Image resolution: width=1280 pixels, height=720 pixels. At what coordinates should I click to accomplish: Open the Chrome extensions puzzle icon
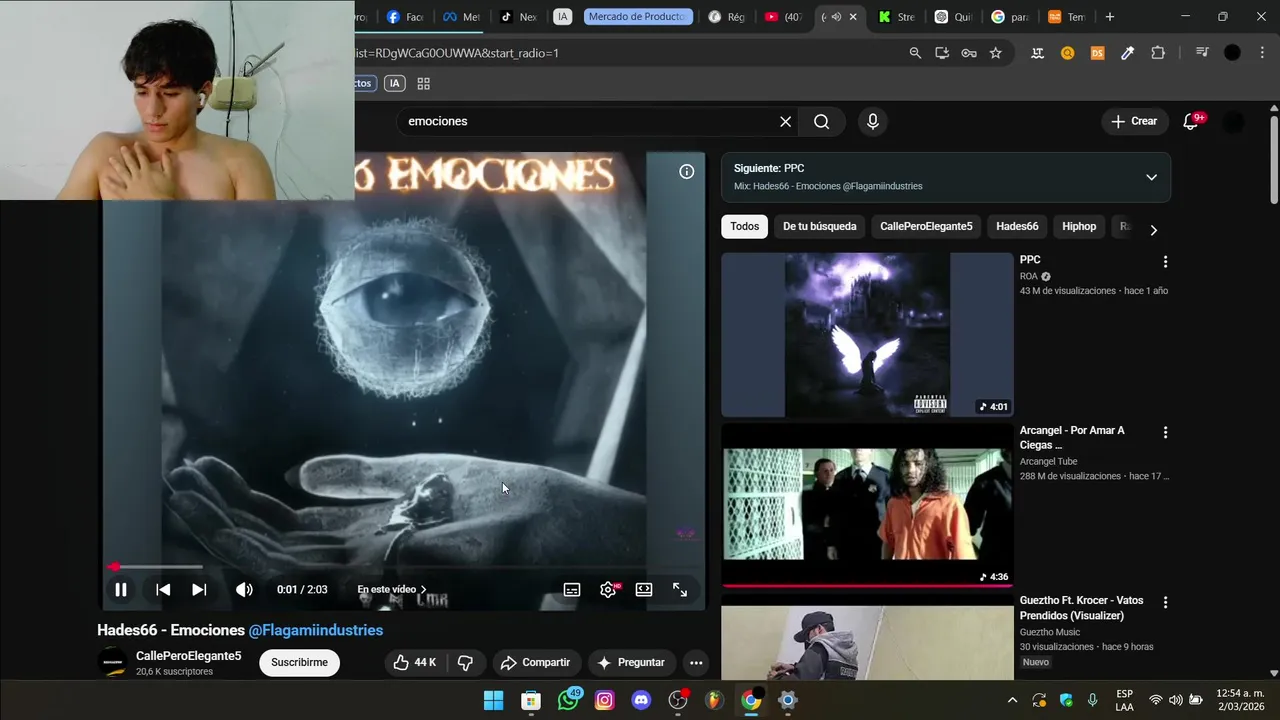click(x=1158, y=53)
